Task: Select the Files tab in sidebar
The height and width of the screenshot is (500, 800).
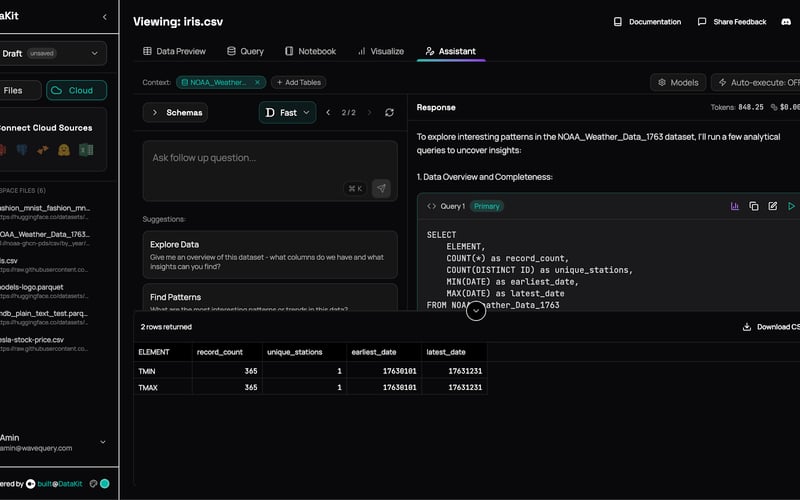Action: tap(19, 90)
